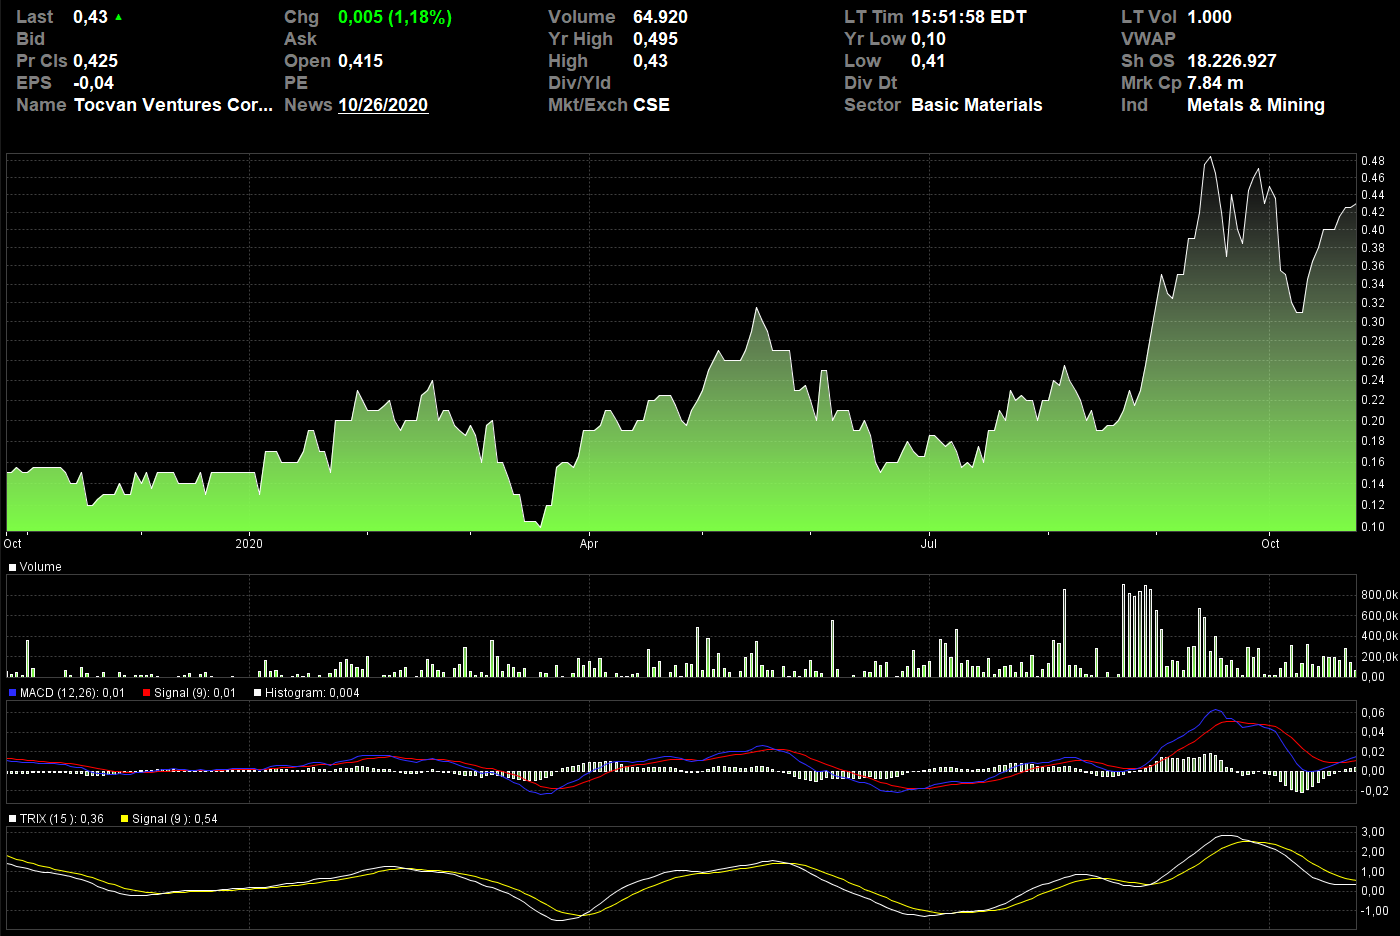The width and height of the screenshot is (1400, 936).
Task: Click the last trade time 15:51:58 EDT
Action: click(x=969, y=17)
